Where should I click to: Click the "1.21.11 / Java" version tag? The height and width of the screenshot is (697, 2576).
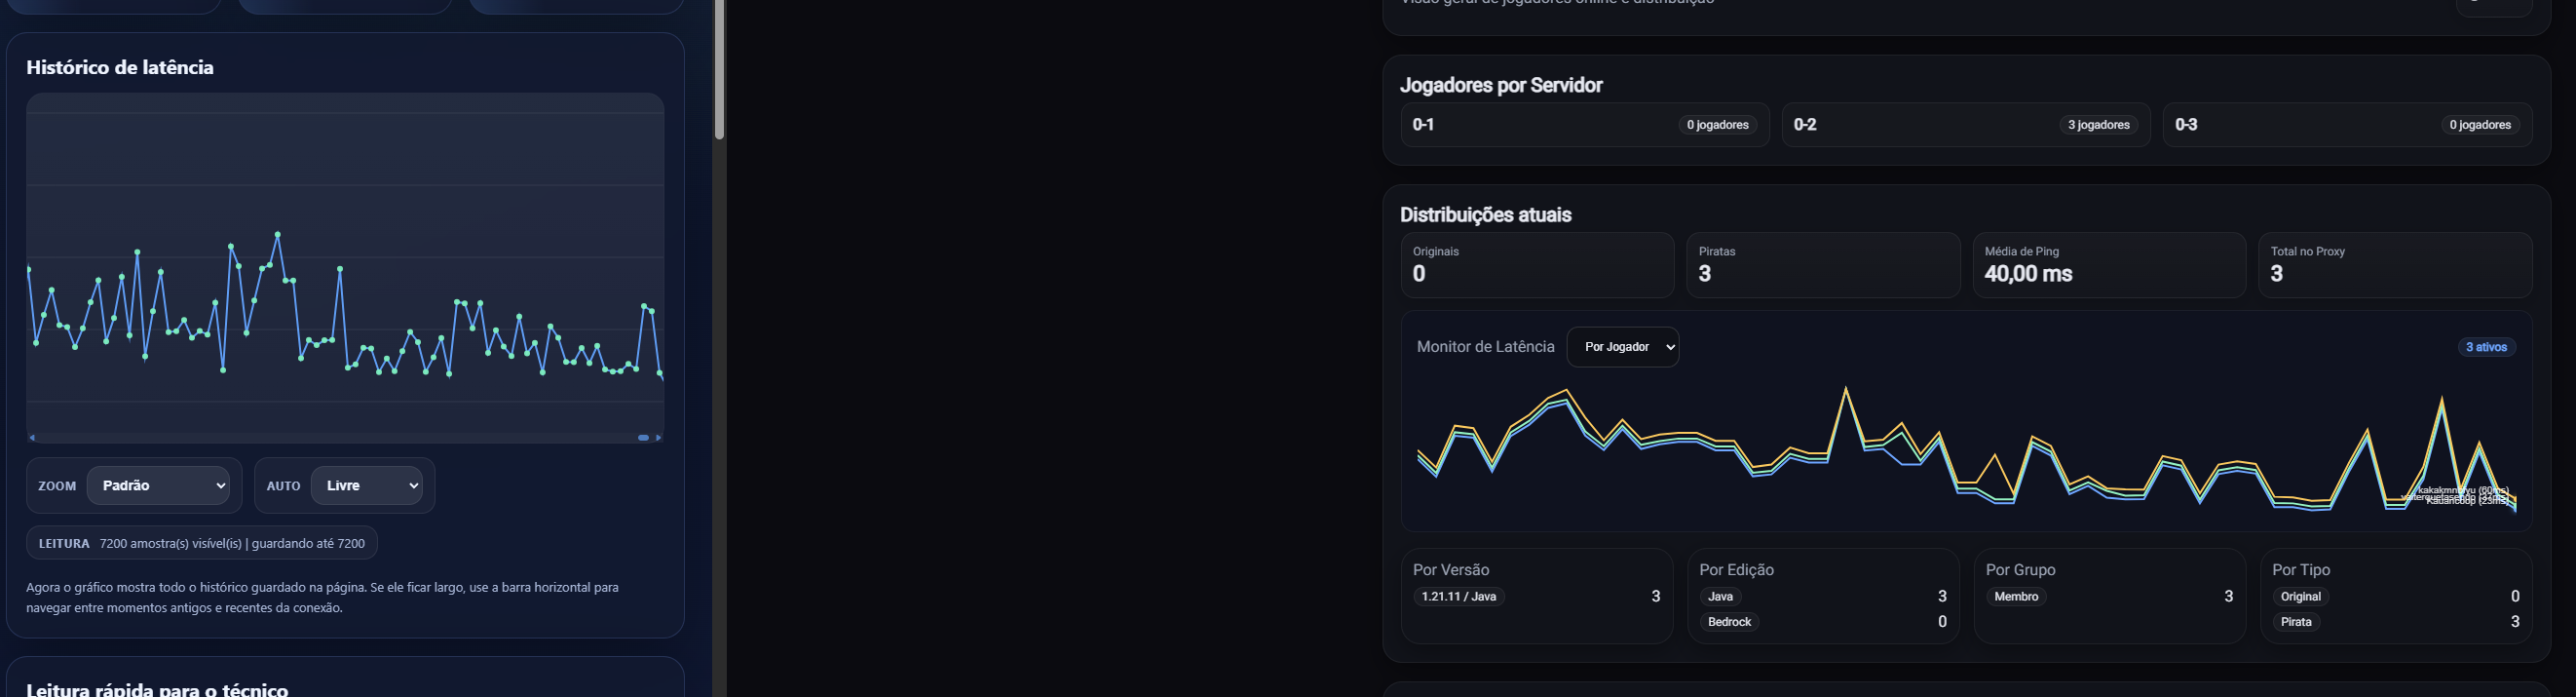click(1459, 597)
